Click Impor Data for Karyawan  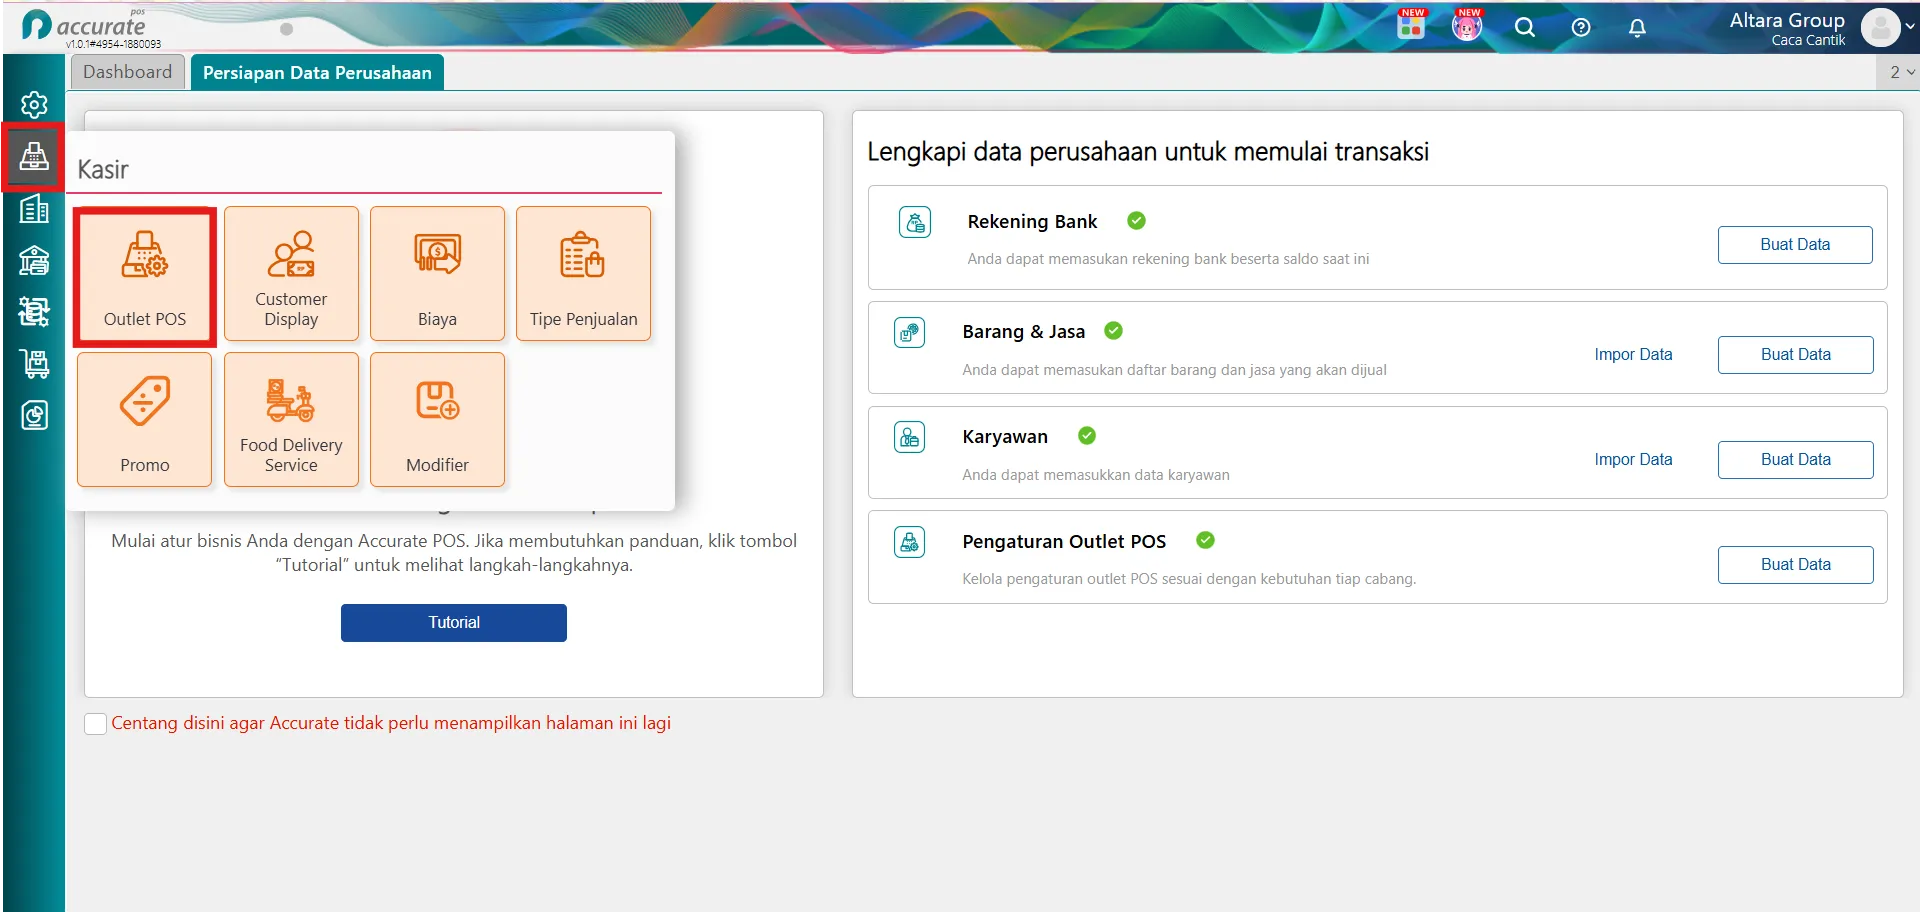coord(1633,460)
